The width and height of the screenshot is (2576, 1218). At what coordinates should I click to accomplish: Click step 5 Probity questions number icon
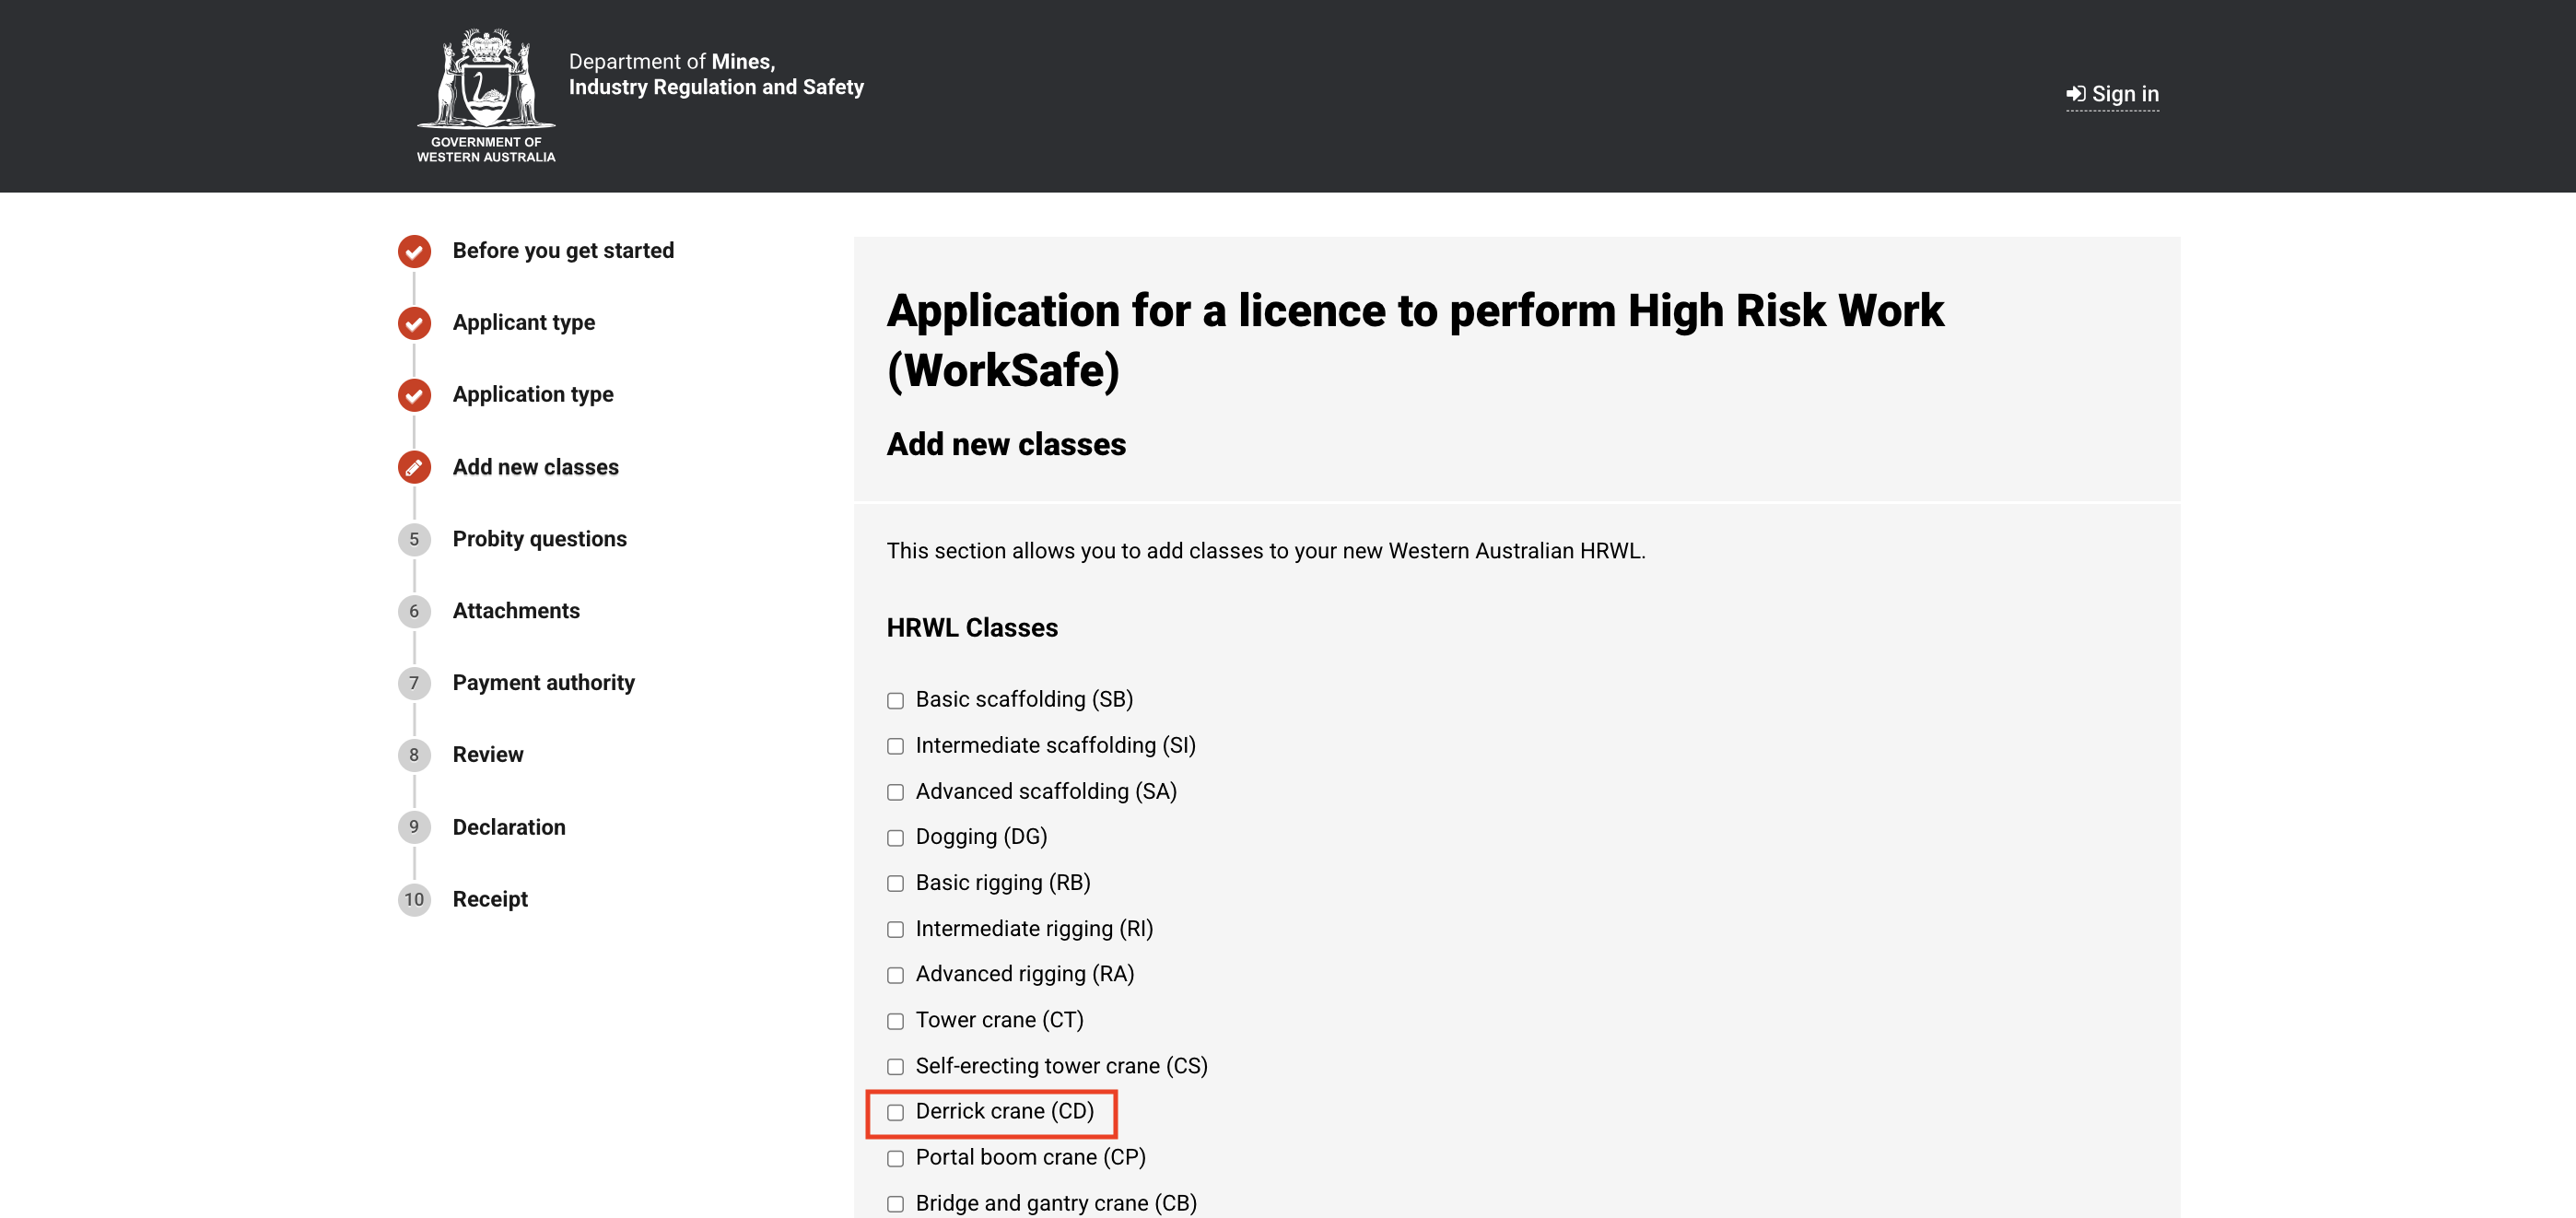[x=414, y=539]
